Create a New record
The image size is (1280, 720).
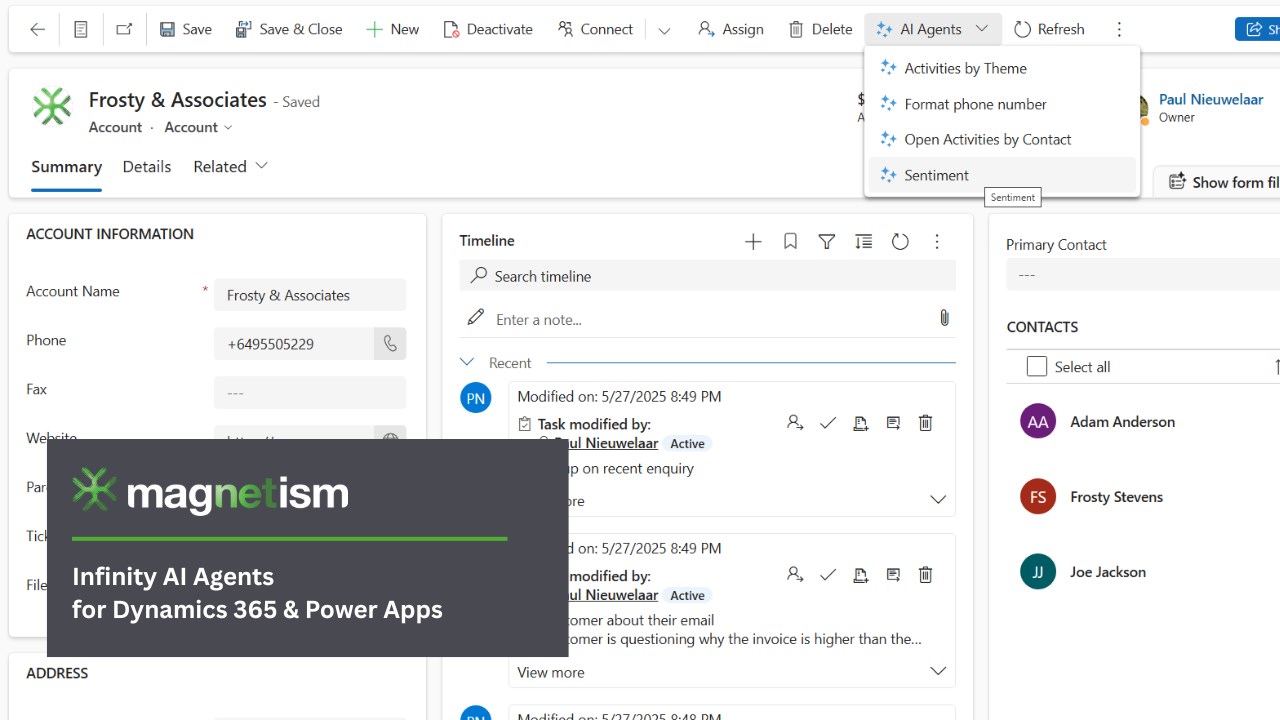click(x=392, y=29)
